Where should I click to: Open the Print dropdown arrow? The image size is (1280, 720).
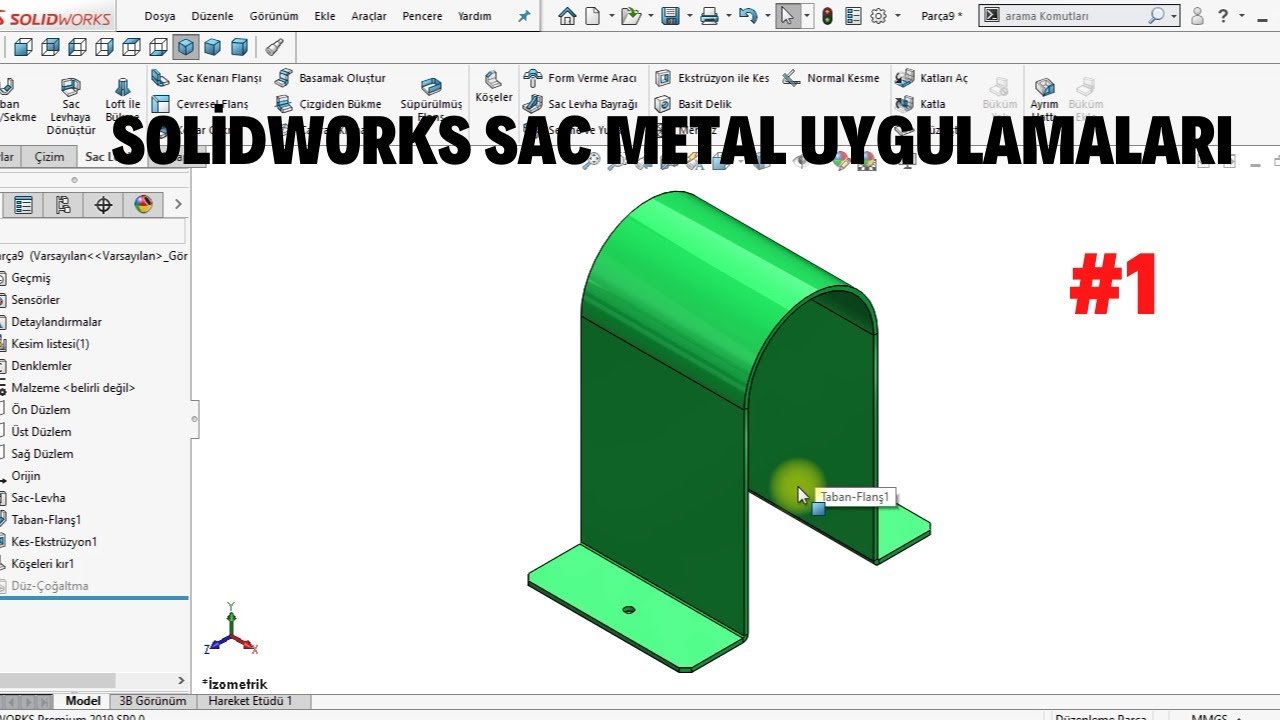coord(727,16)
